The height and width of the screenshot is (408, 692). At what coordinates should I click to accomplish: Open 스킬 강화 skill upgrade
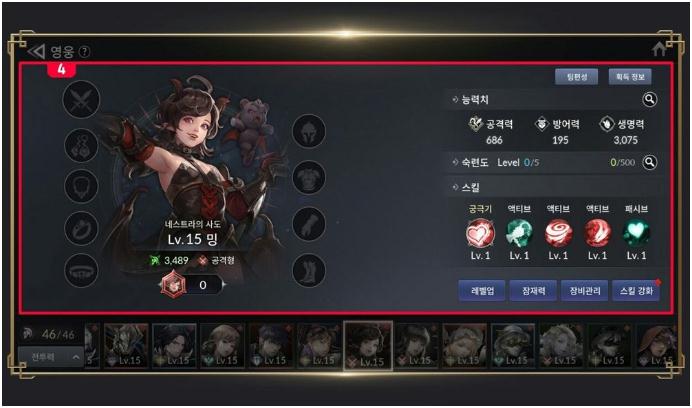636,291
